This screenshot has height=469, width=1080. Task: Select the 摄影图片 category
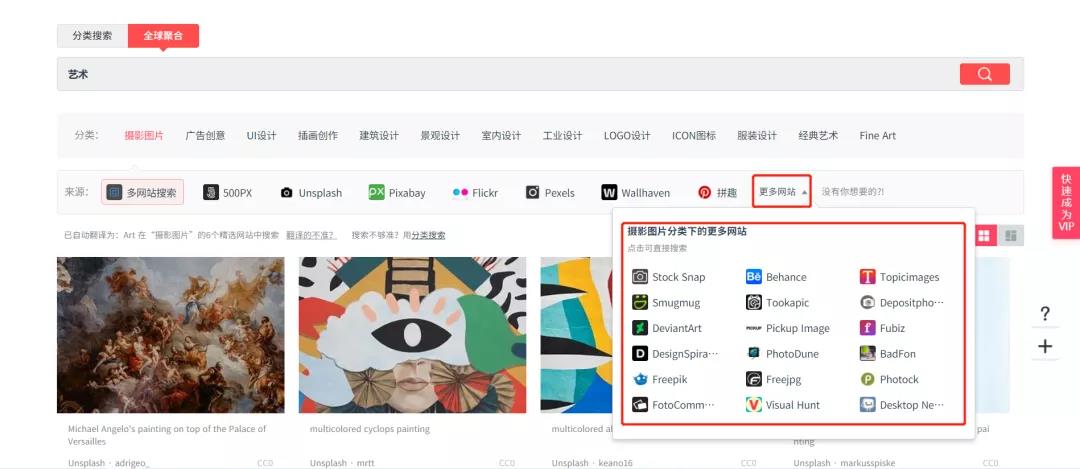[x=144, y=136]
